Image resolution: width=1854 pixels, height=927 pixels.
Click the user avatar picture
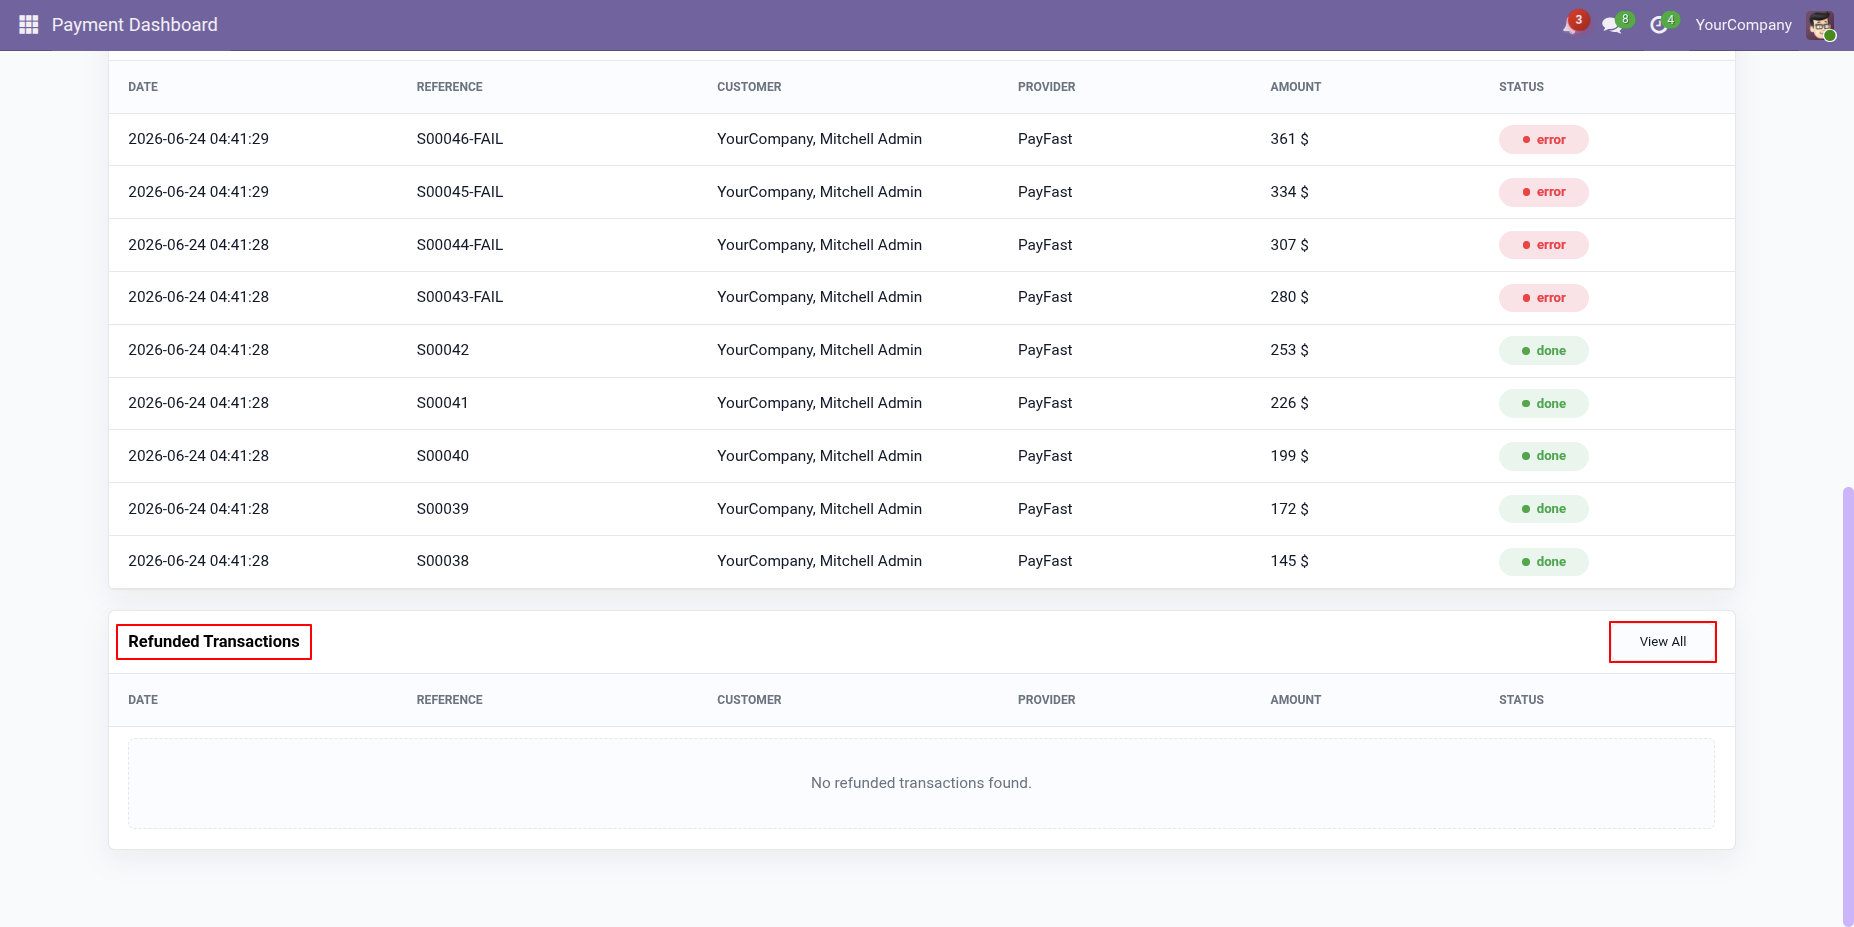click(1820, 25)
